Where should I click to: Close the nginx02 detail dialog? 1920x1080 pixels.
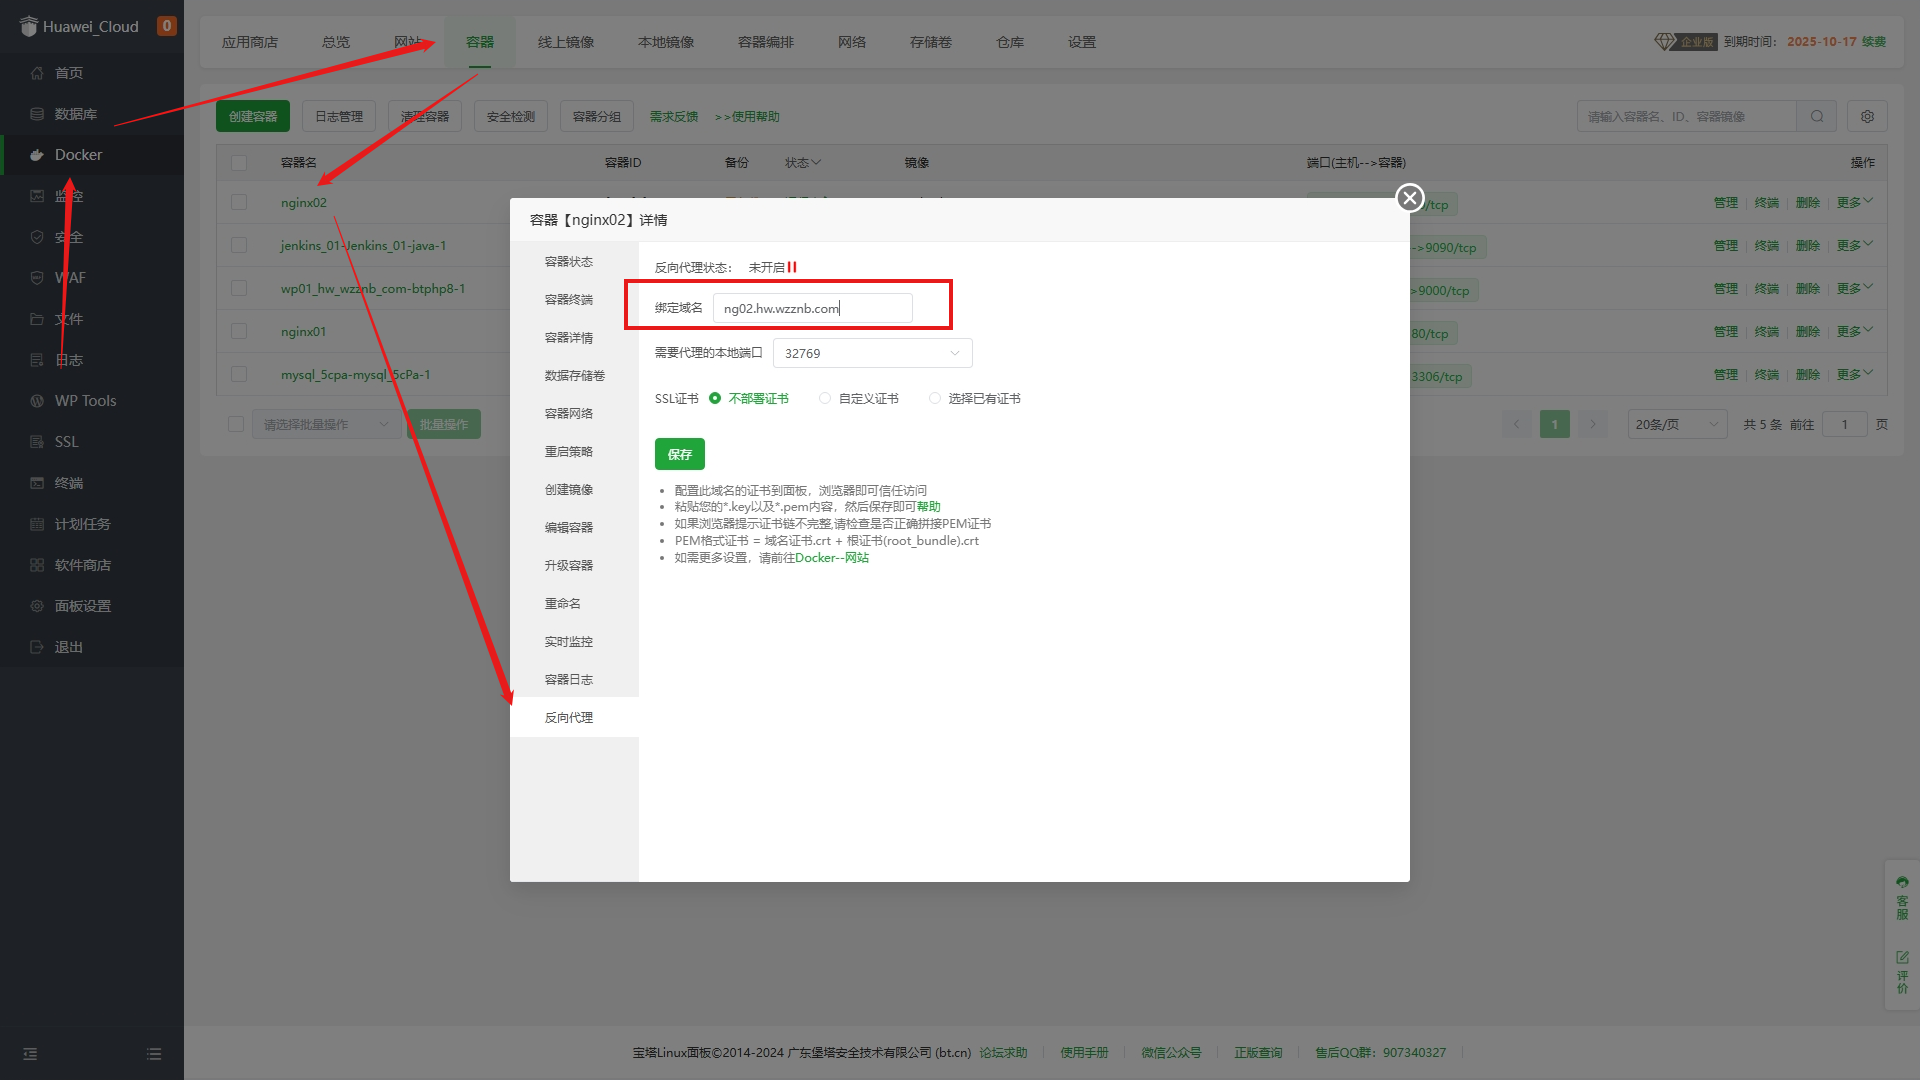coord(1410,198)
